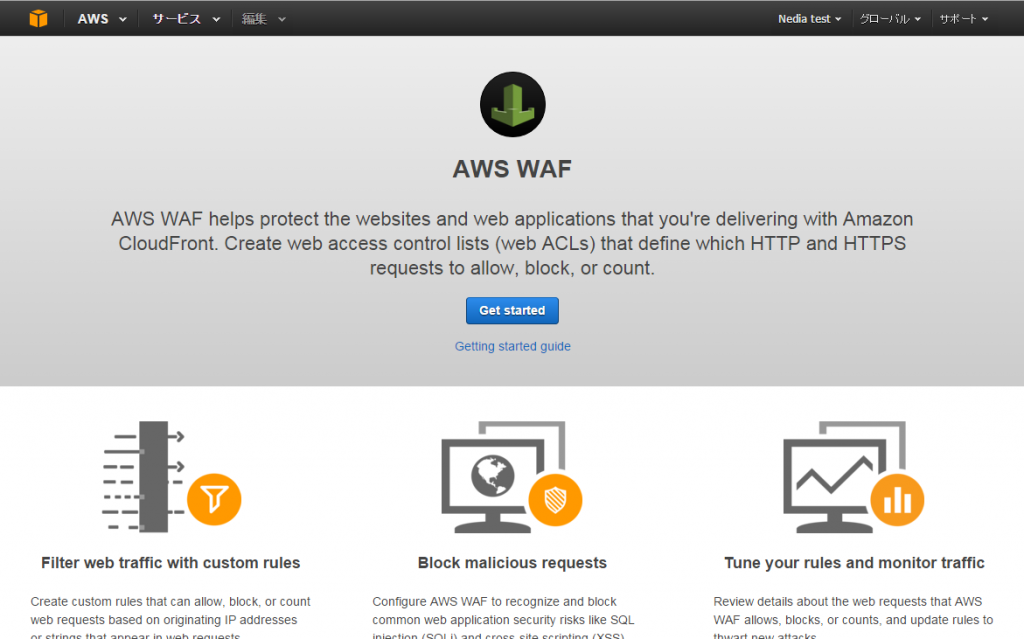Click the 'Filter web traffic with custom rules' heading
This screenshot has width=1024, height=639.
point(170,563)
